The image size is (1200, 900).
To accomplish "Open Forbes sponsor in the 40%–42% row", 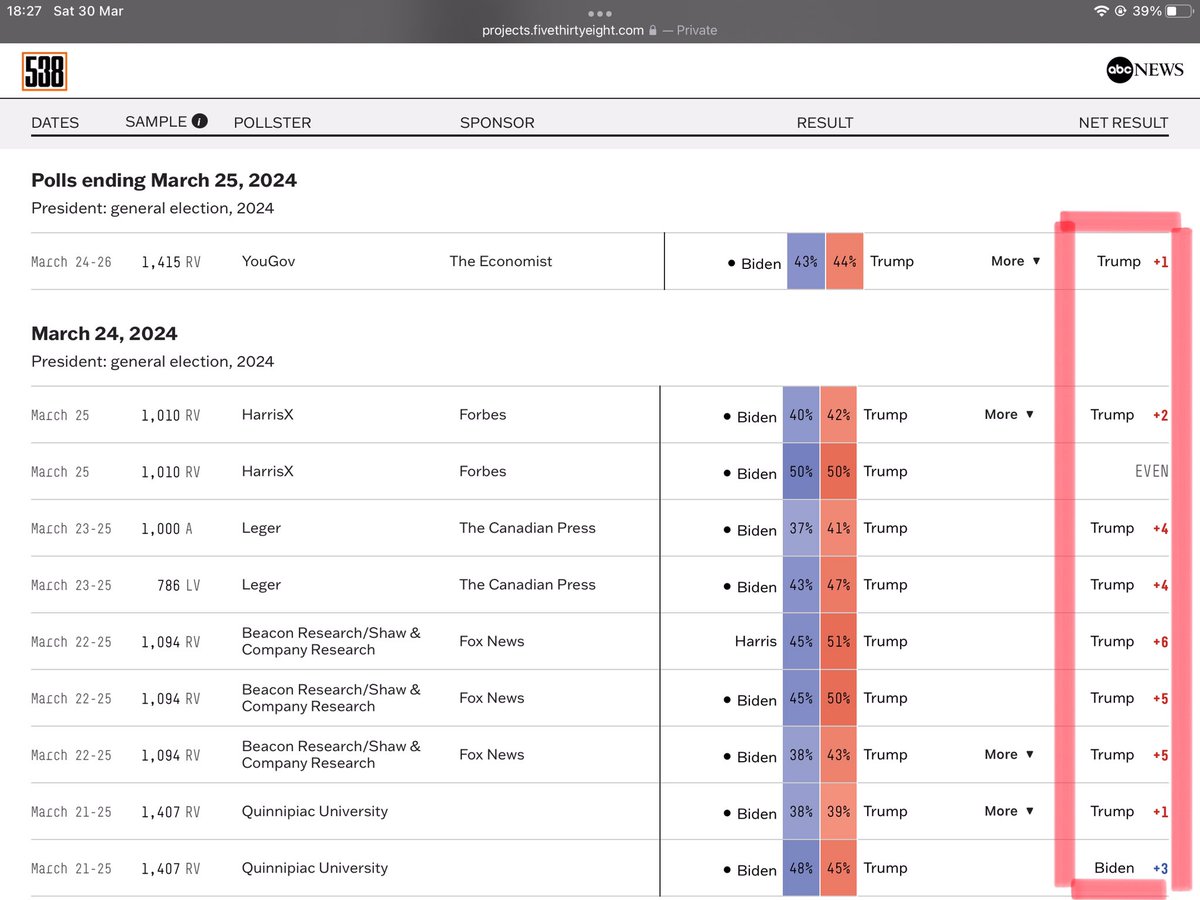I will tap(483, 414).
